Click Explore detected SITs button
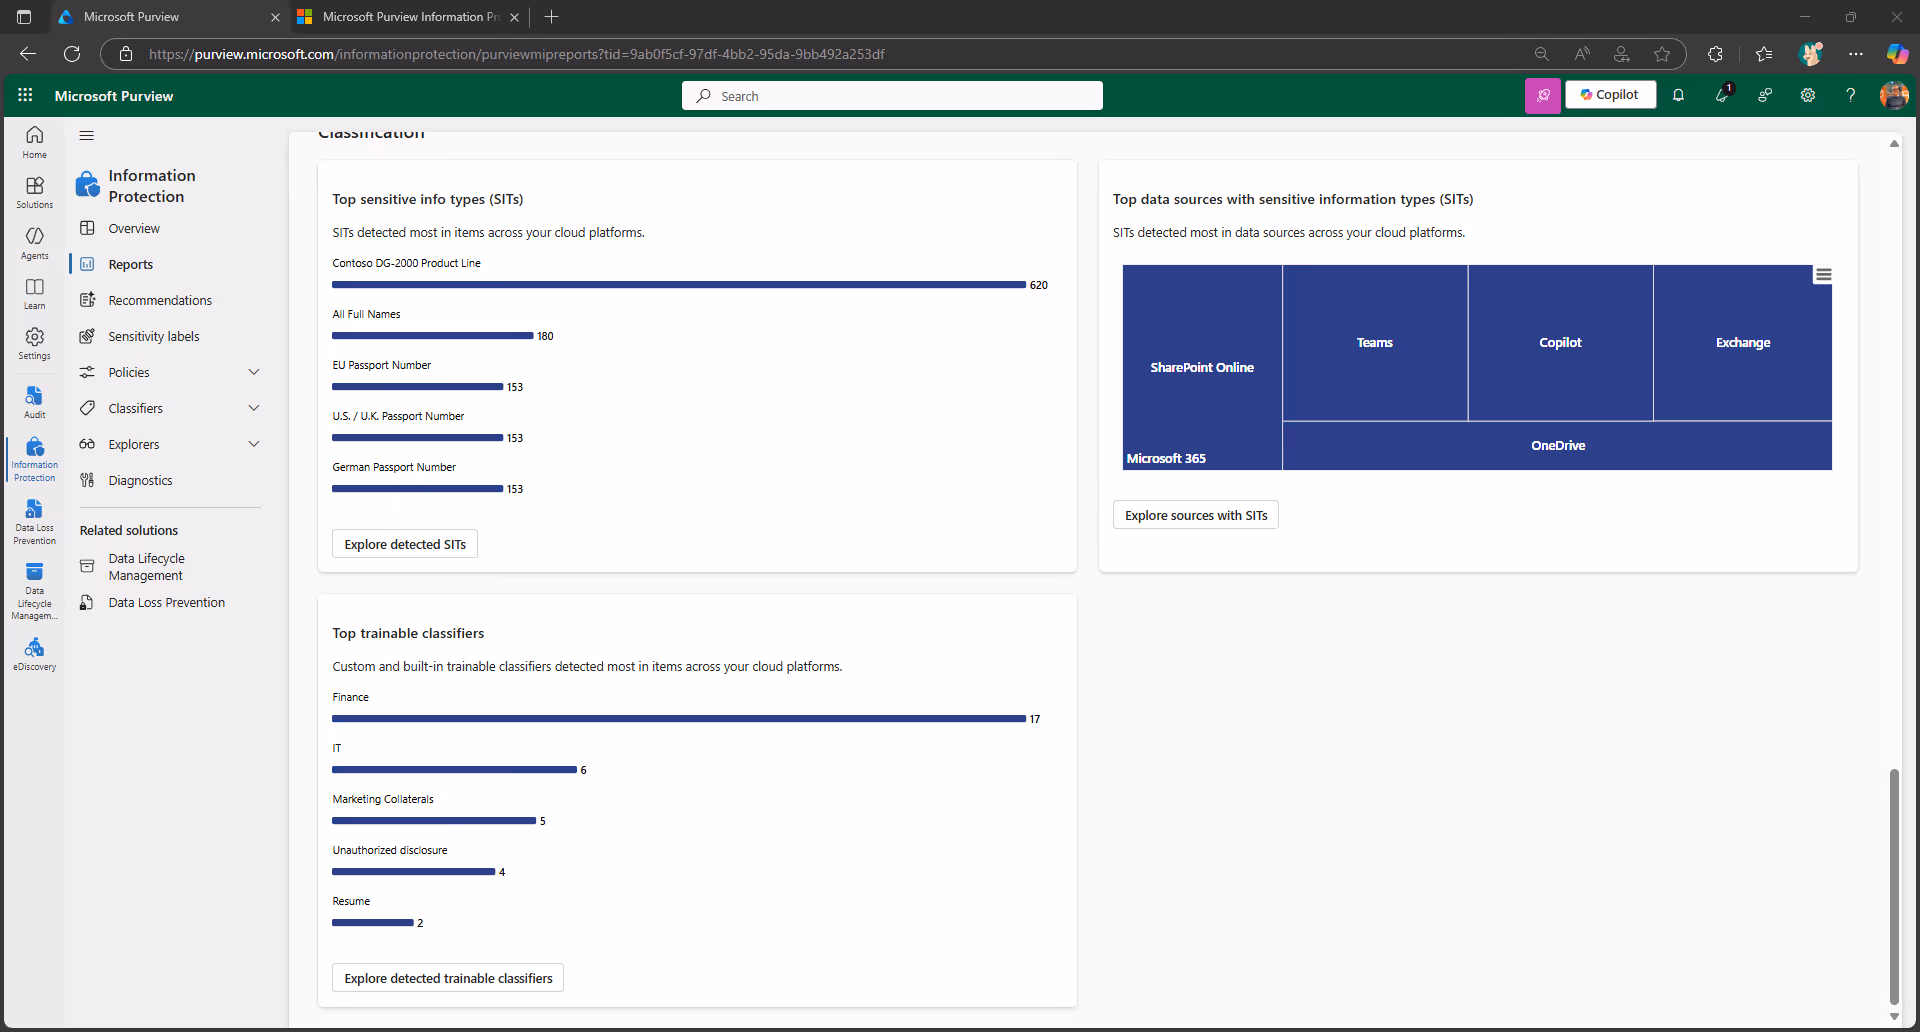Screen dimensions: 1920x1032 click(x=405, y=544)
